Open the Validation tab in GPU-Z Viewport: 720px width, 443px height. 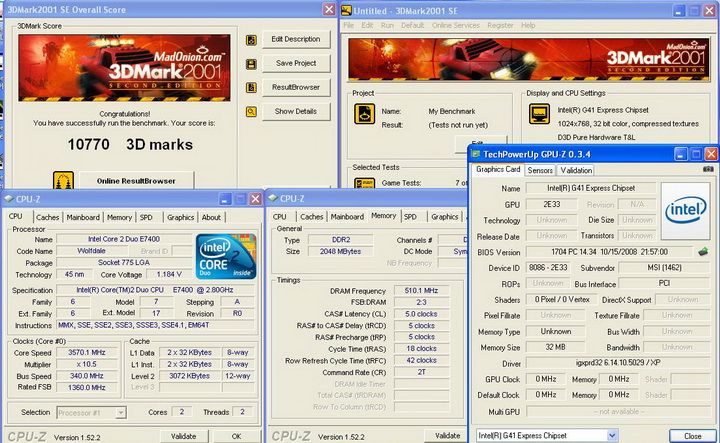point(576,170)
